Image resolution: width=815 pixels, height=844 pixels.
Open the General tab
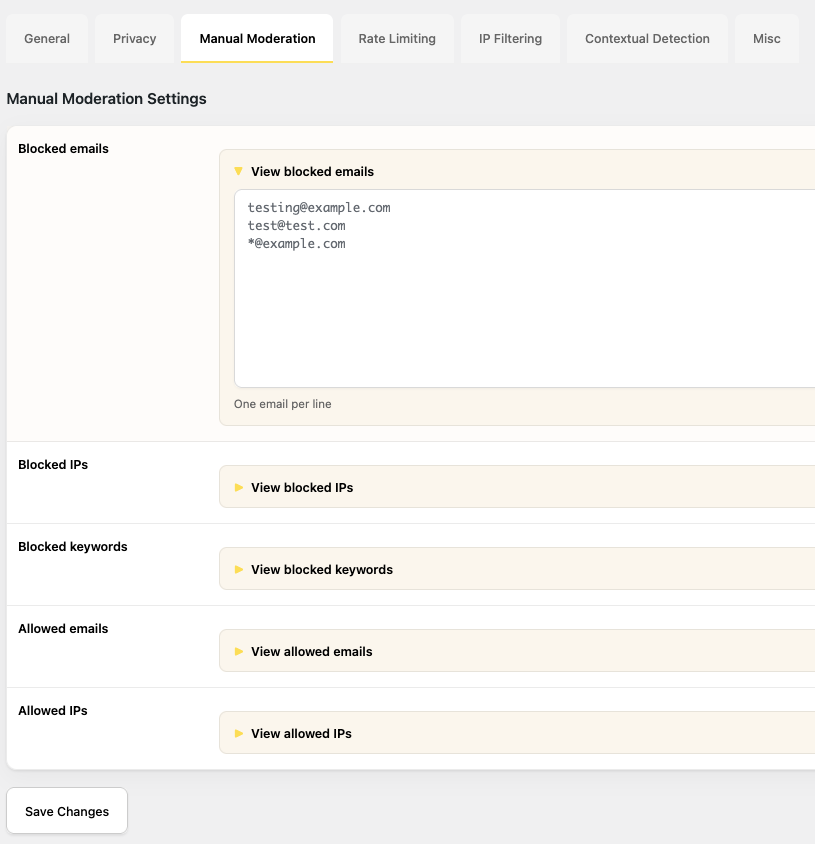point(47,39)
